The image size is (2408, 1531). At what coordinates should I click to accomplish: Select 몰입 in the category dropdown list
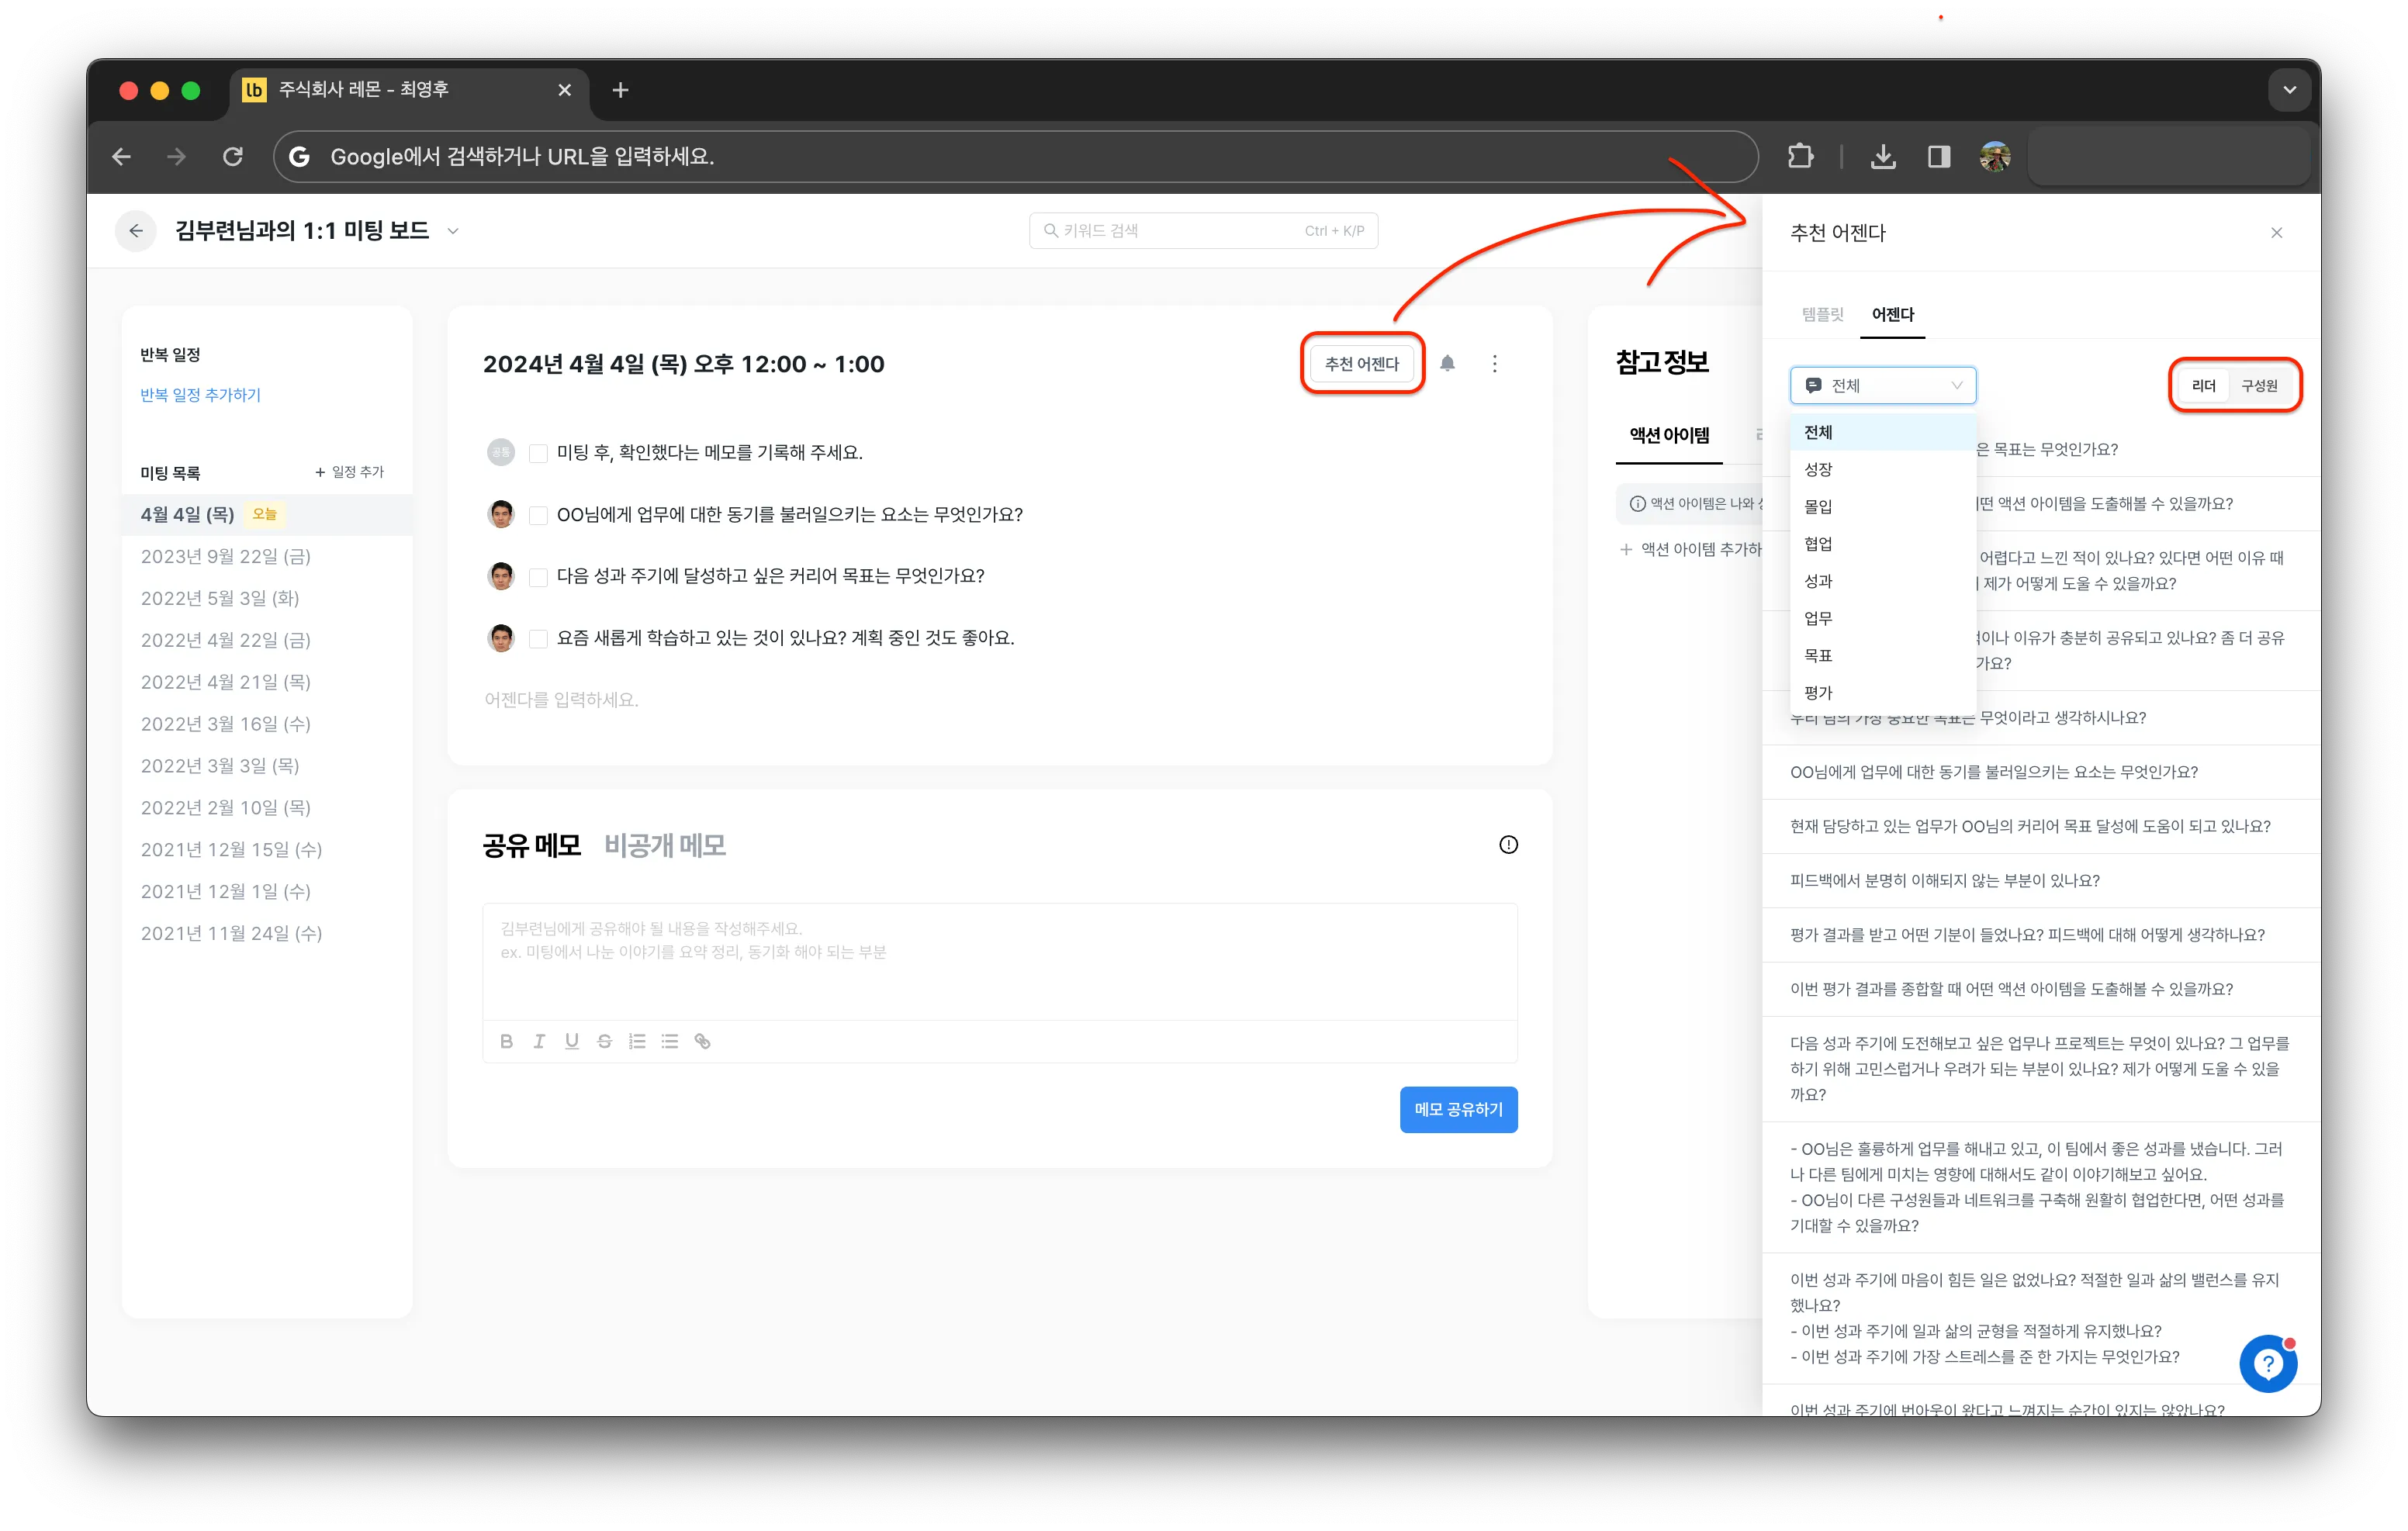1883,507
